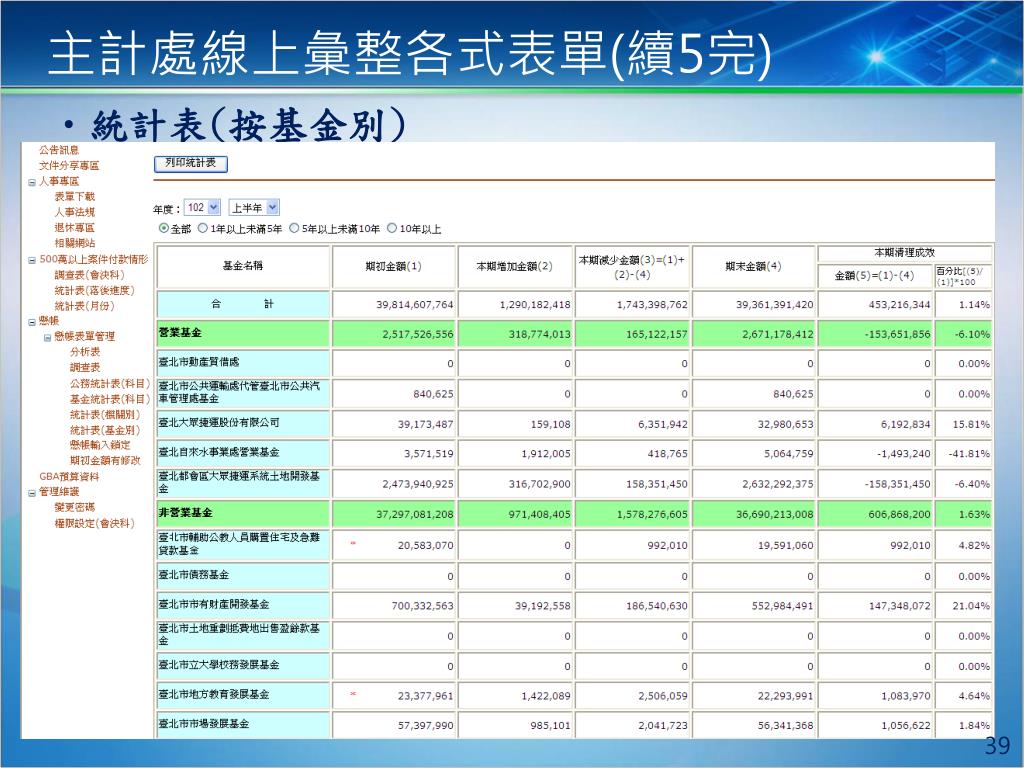Collapse the 懸帳表單管理 tree node
Image resolution: width=1024 pixels, height=768 pixels.
pos(47,338)
